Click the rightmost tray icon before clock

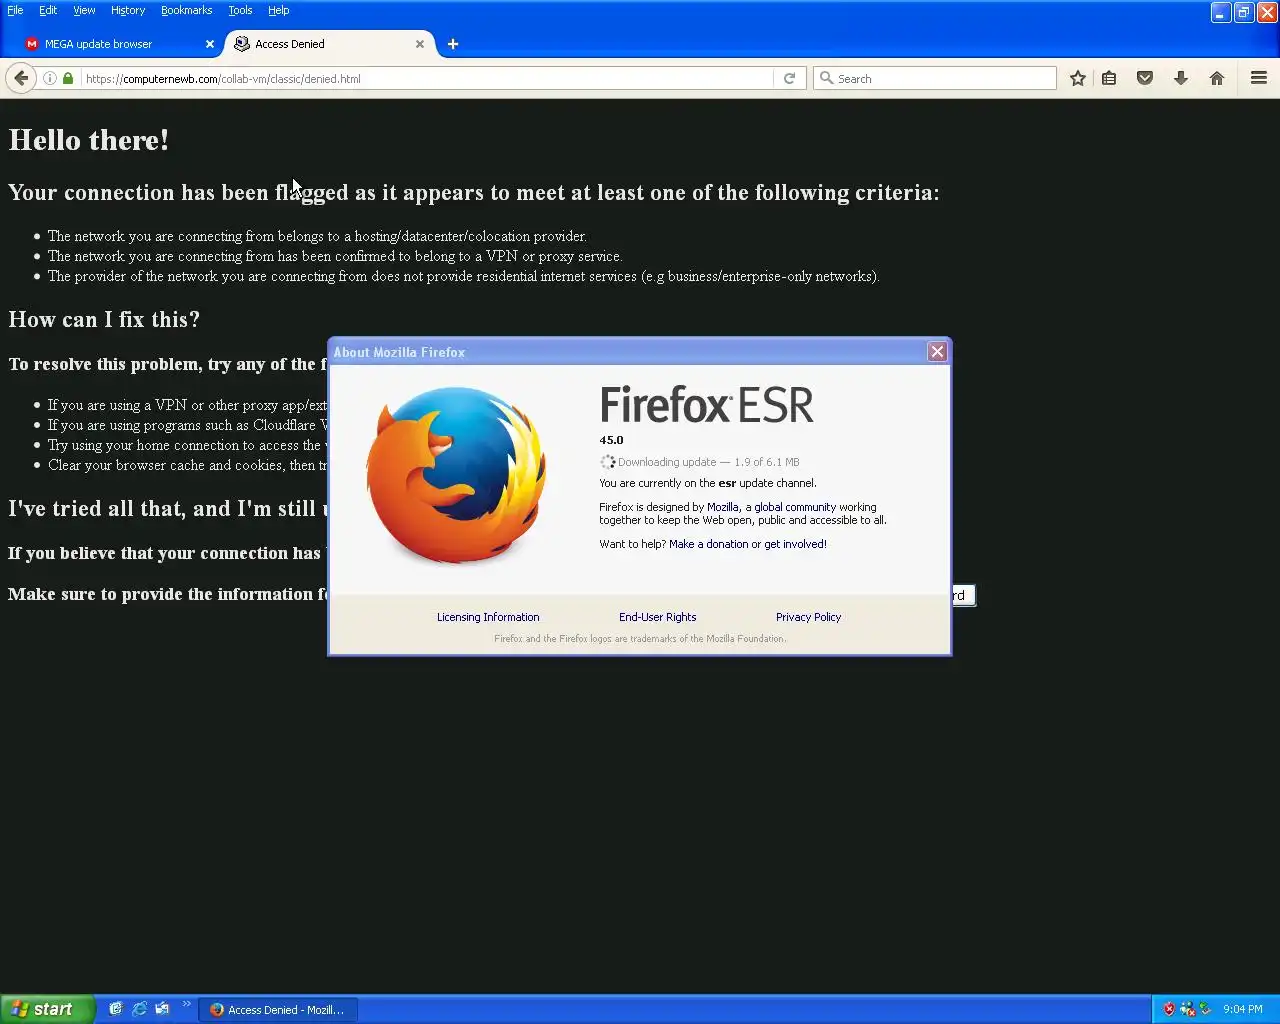tap(1206, 1009)
